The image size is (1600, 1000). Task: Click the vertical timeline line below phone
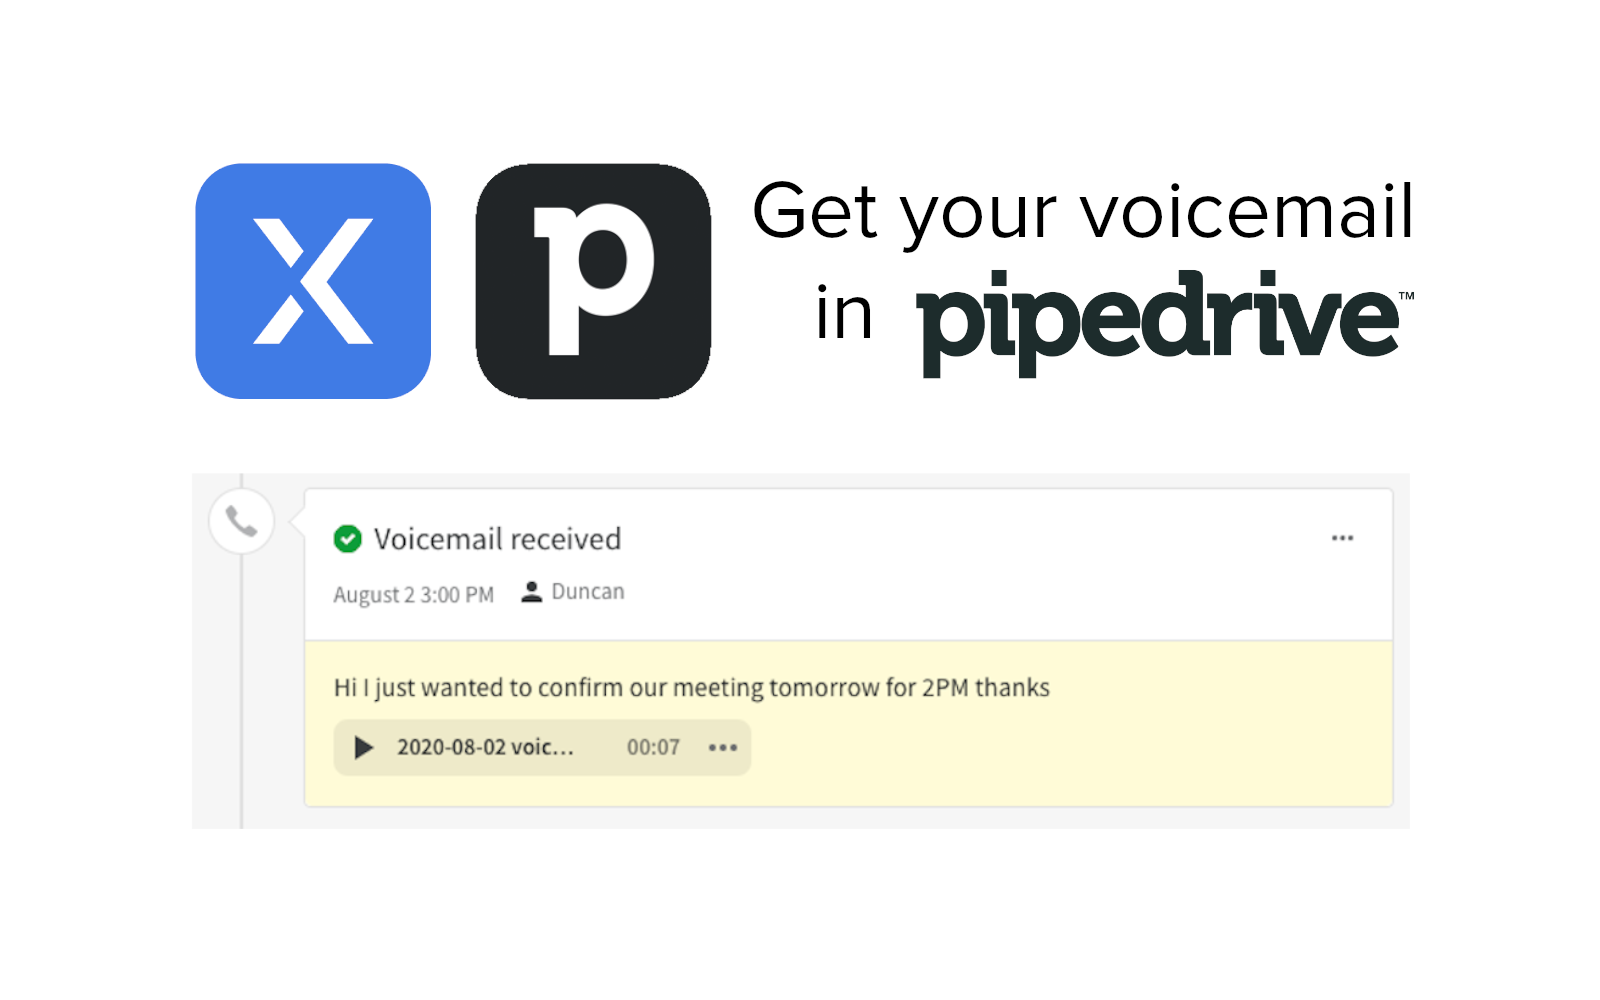tap(242, 690)
